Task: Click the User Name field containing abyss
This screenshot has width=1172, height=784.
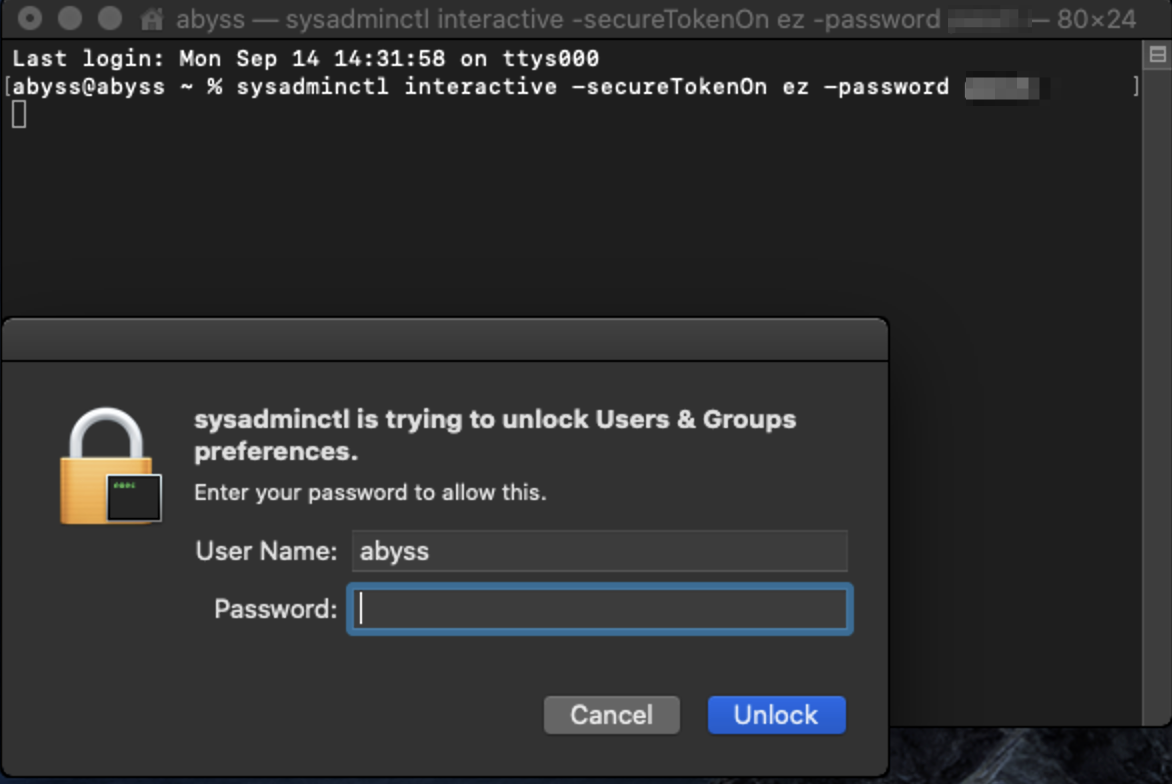Action: [599, 552]
